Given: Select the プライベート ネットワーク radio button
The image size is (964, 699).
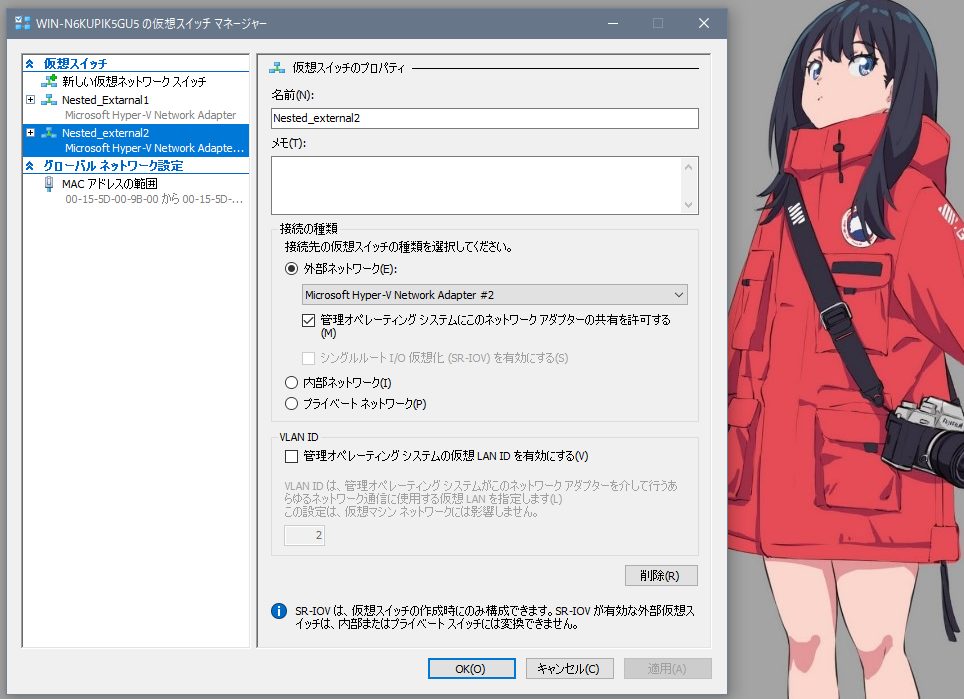Looking at the screenshot, I should 291,404.
